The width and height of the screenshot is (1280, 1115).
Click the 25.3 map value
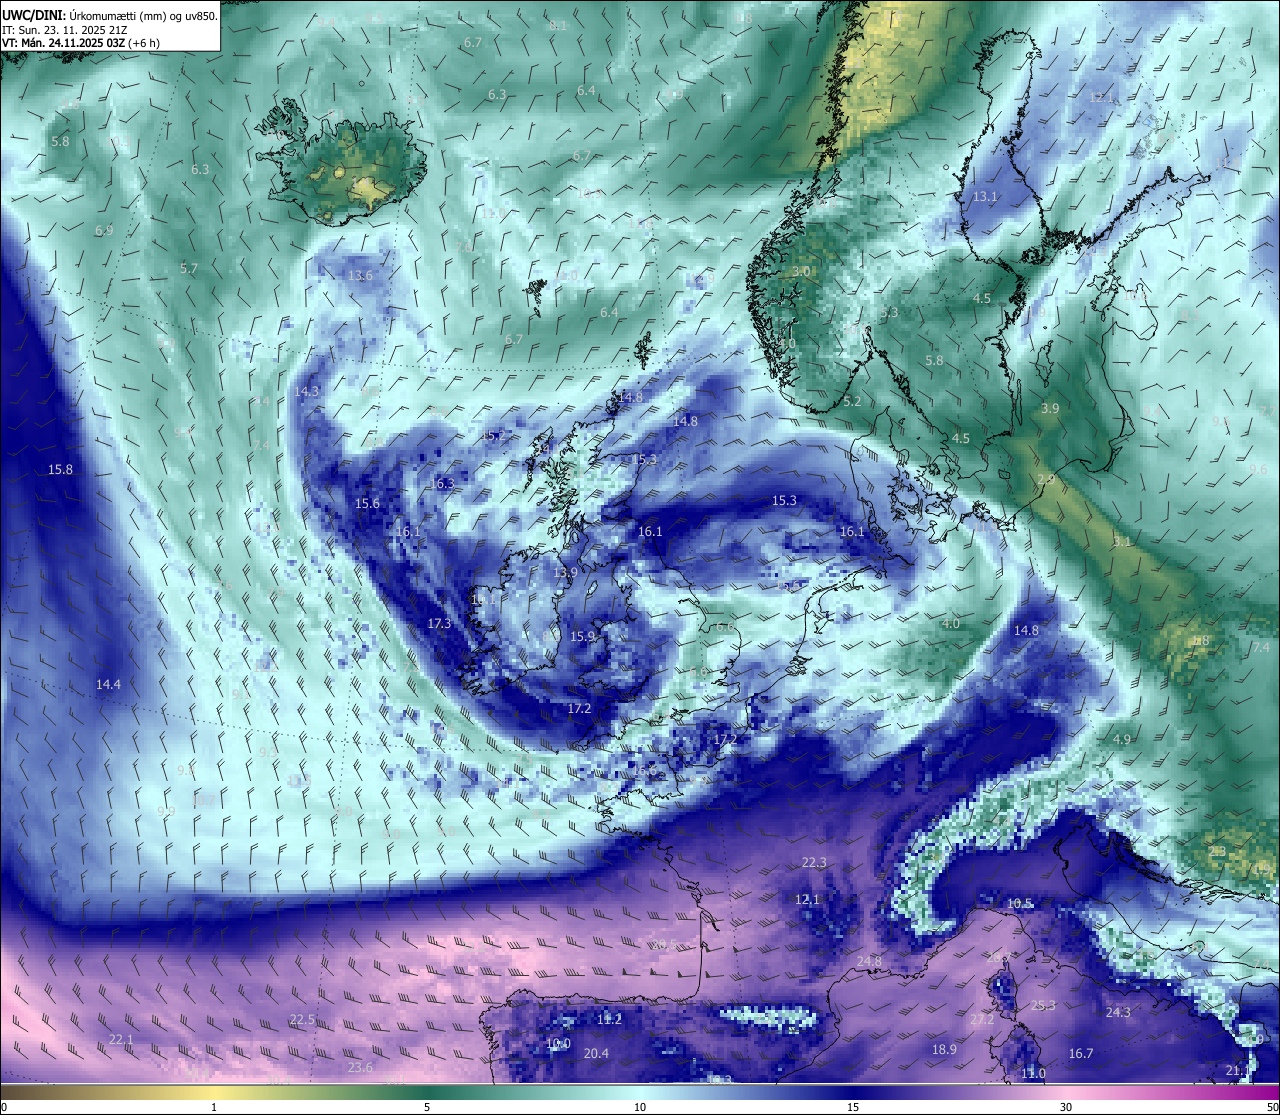tap(1043, 1005)
